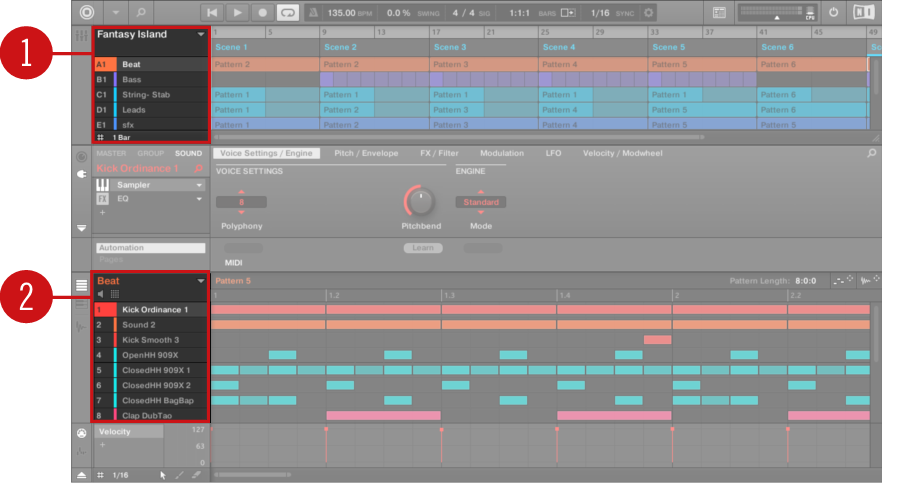Open the Sampler plug-in dropdown menu
The height and width of the screenshot is (485, 910).
pyautogui.click(x=198, y=185)
